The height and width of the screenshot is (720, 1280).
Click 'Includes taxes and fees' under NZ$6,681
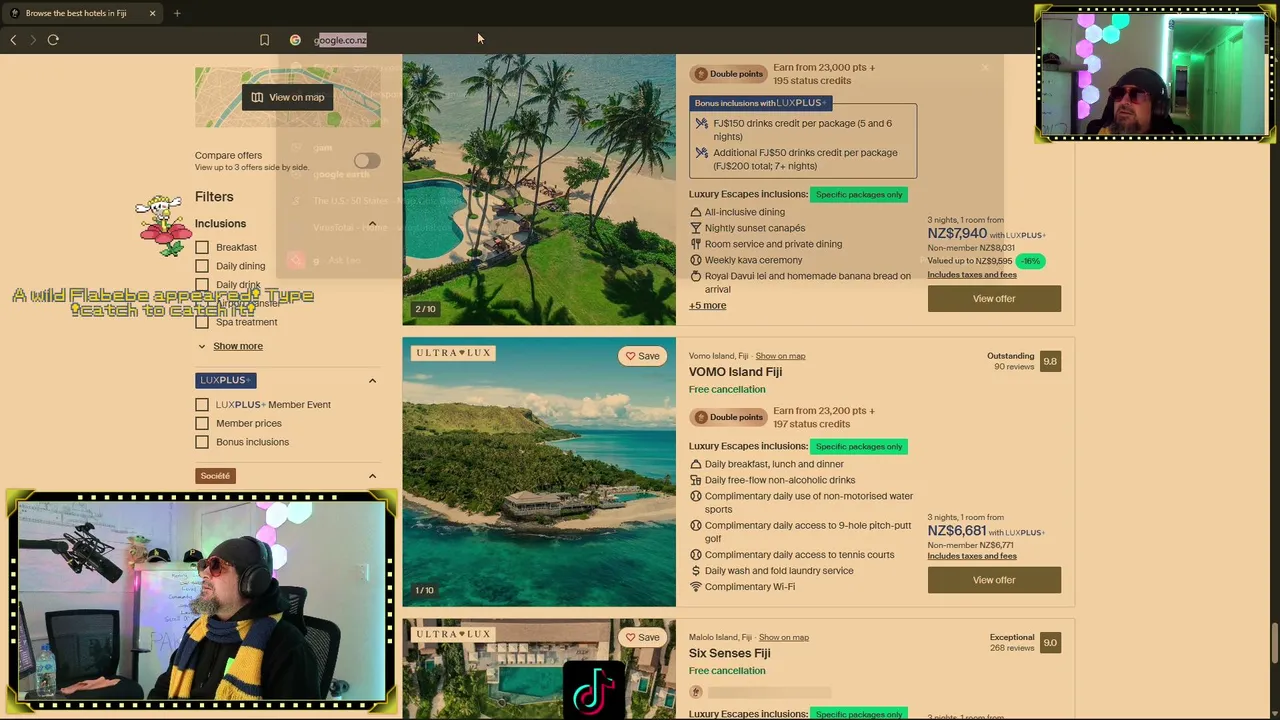972,556
